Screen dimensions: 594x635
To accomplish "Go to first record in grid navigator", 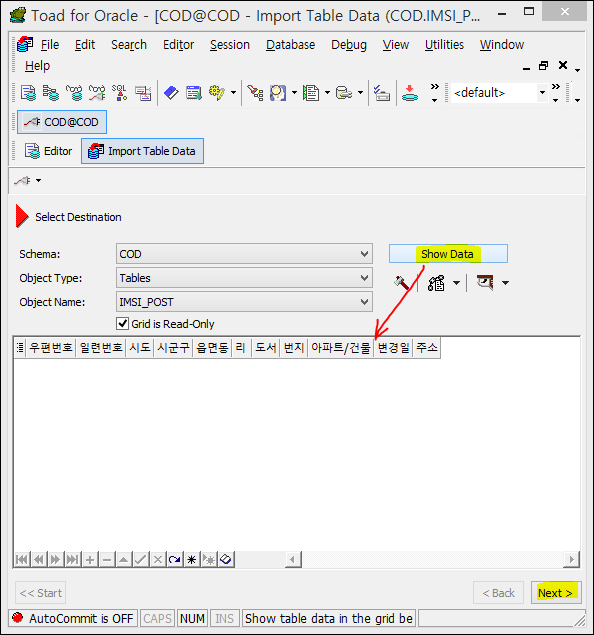I will 22,560.
